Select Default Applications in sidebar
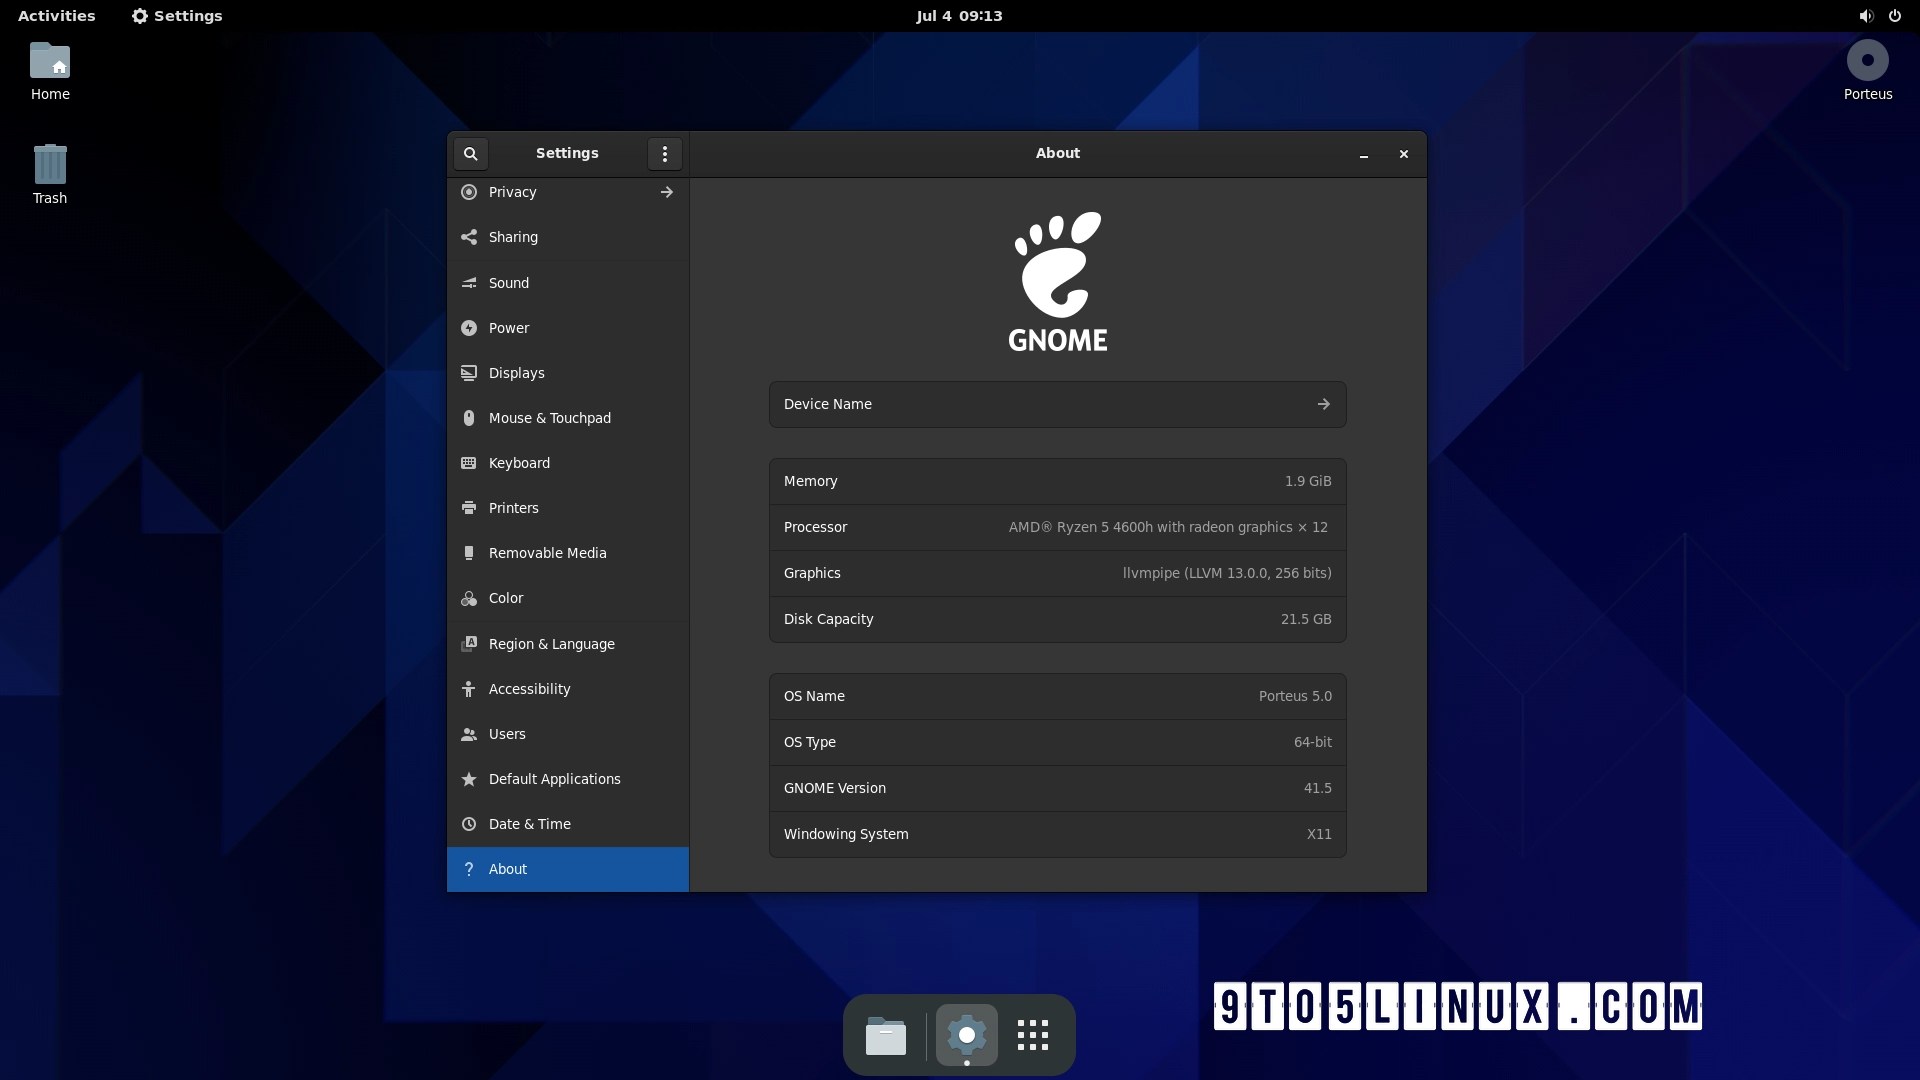Image resolution: width=1920 pixels, height=1080 pixels. [554, 779]
